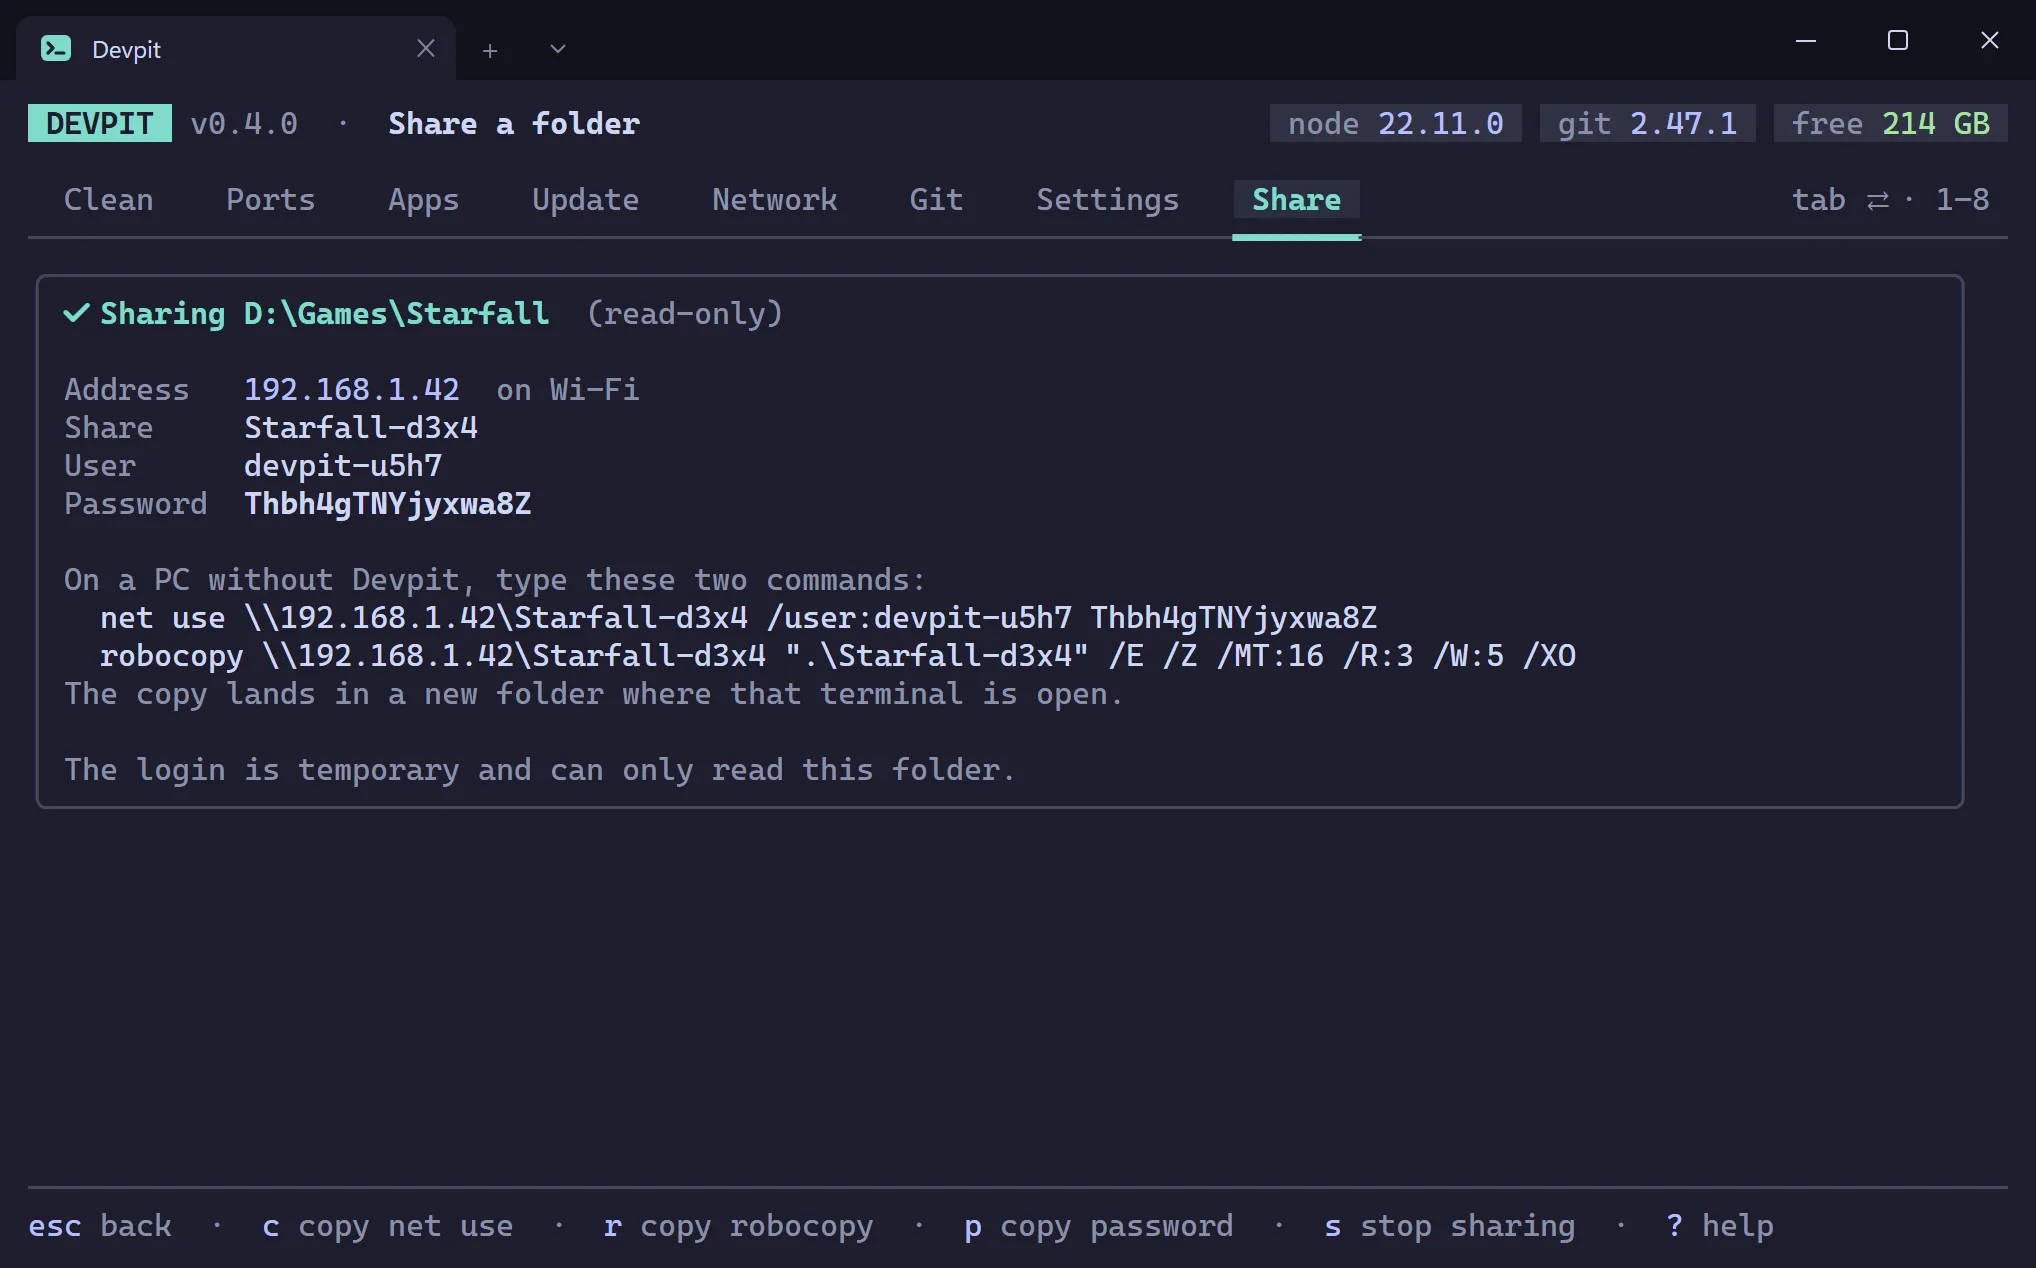Screen dimensions: 2036x1268
Task: Click the esc back hint
Action: pos(100,1225)
